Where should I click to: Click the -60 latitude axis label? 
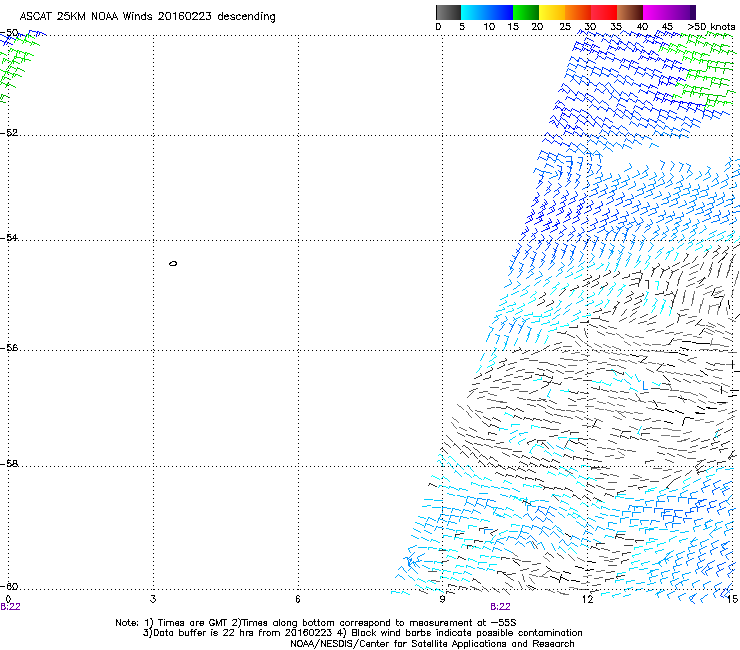point(9,587)
